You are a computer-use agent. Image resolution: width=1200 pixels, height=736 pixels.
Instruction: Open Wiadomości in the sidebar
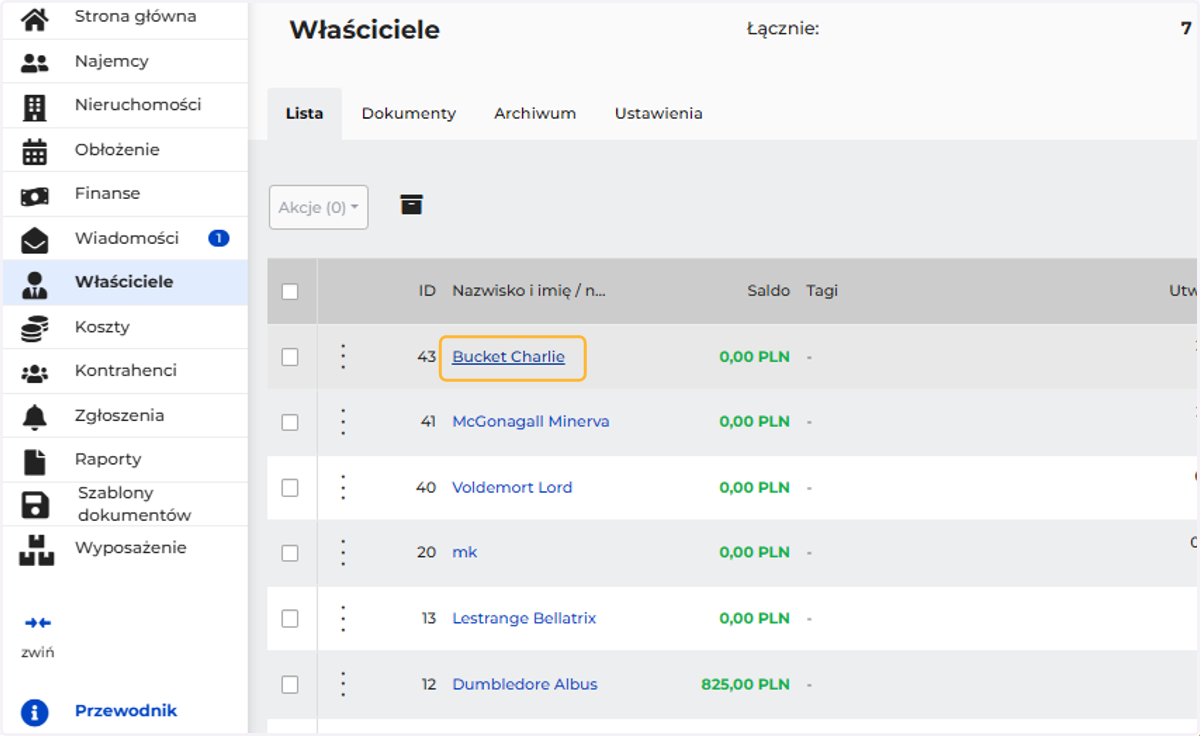pyautogui.click(x=125, y=238)
